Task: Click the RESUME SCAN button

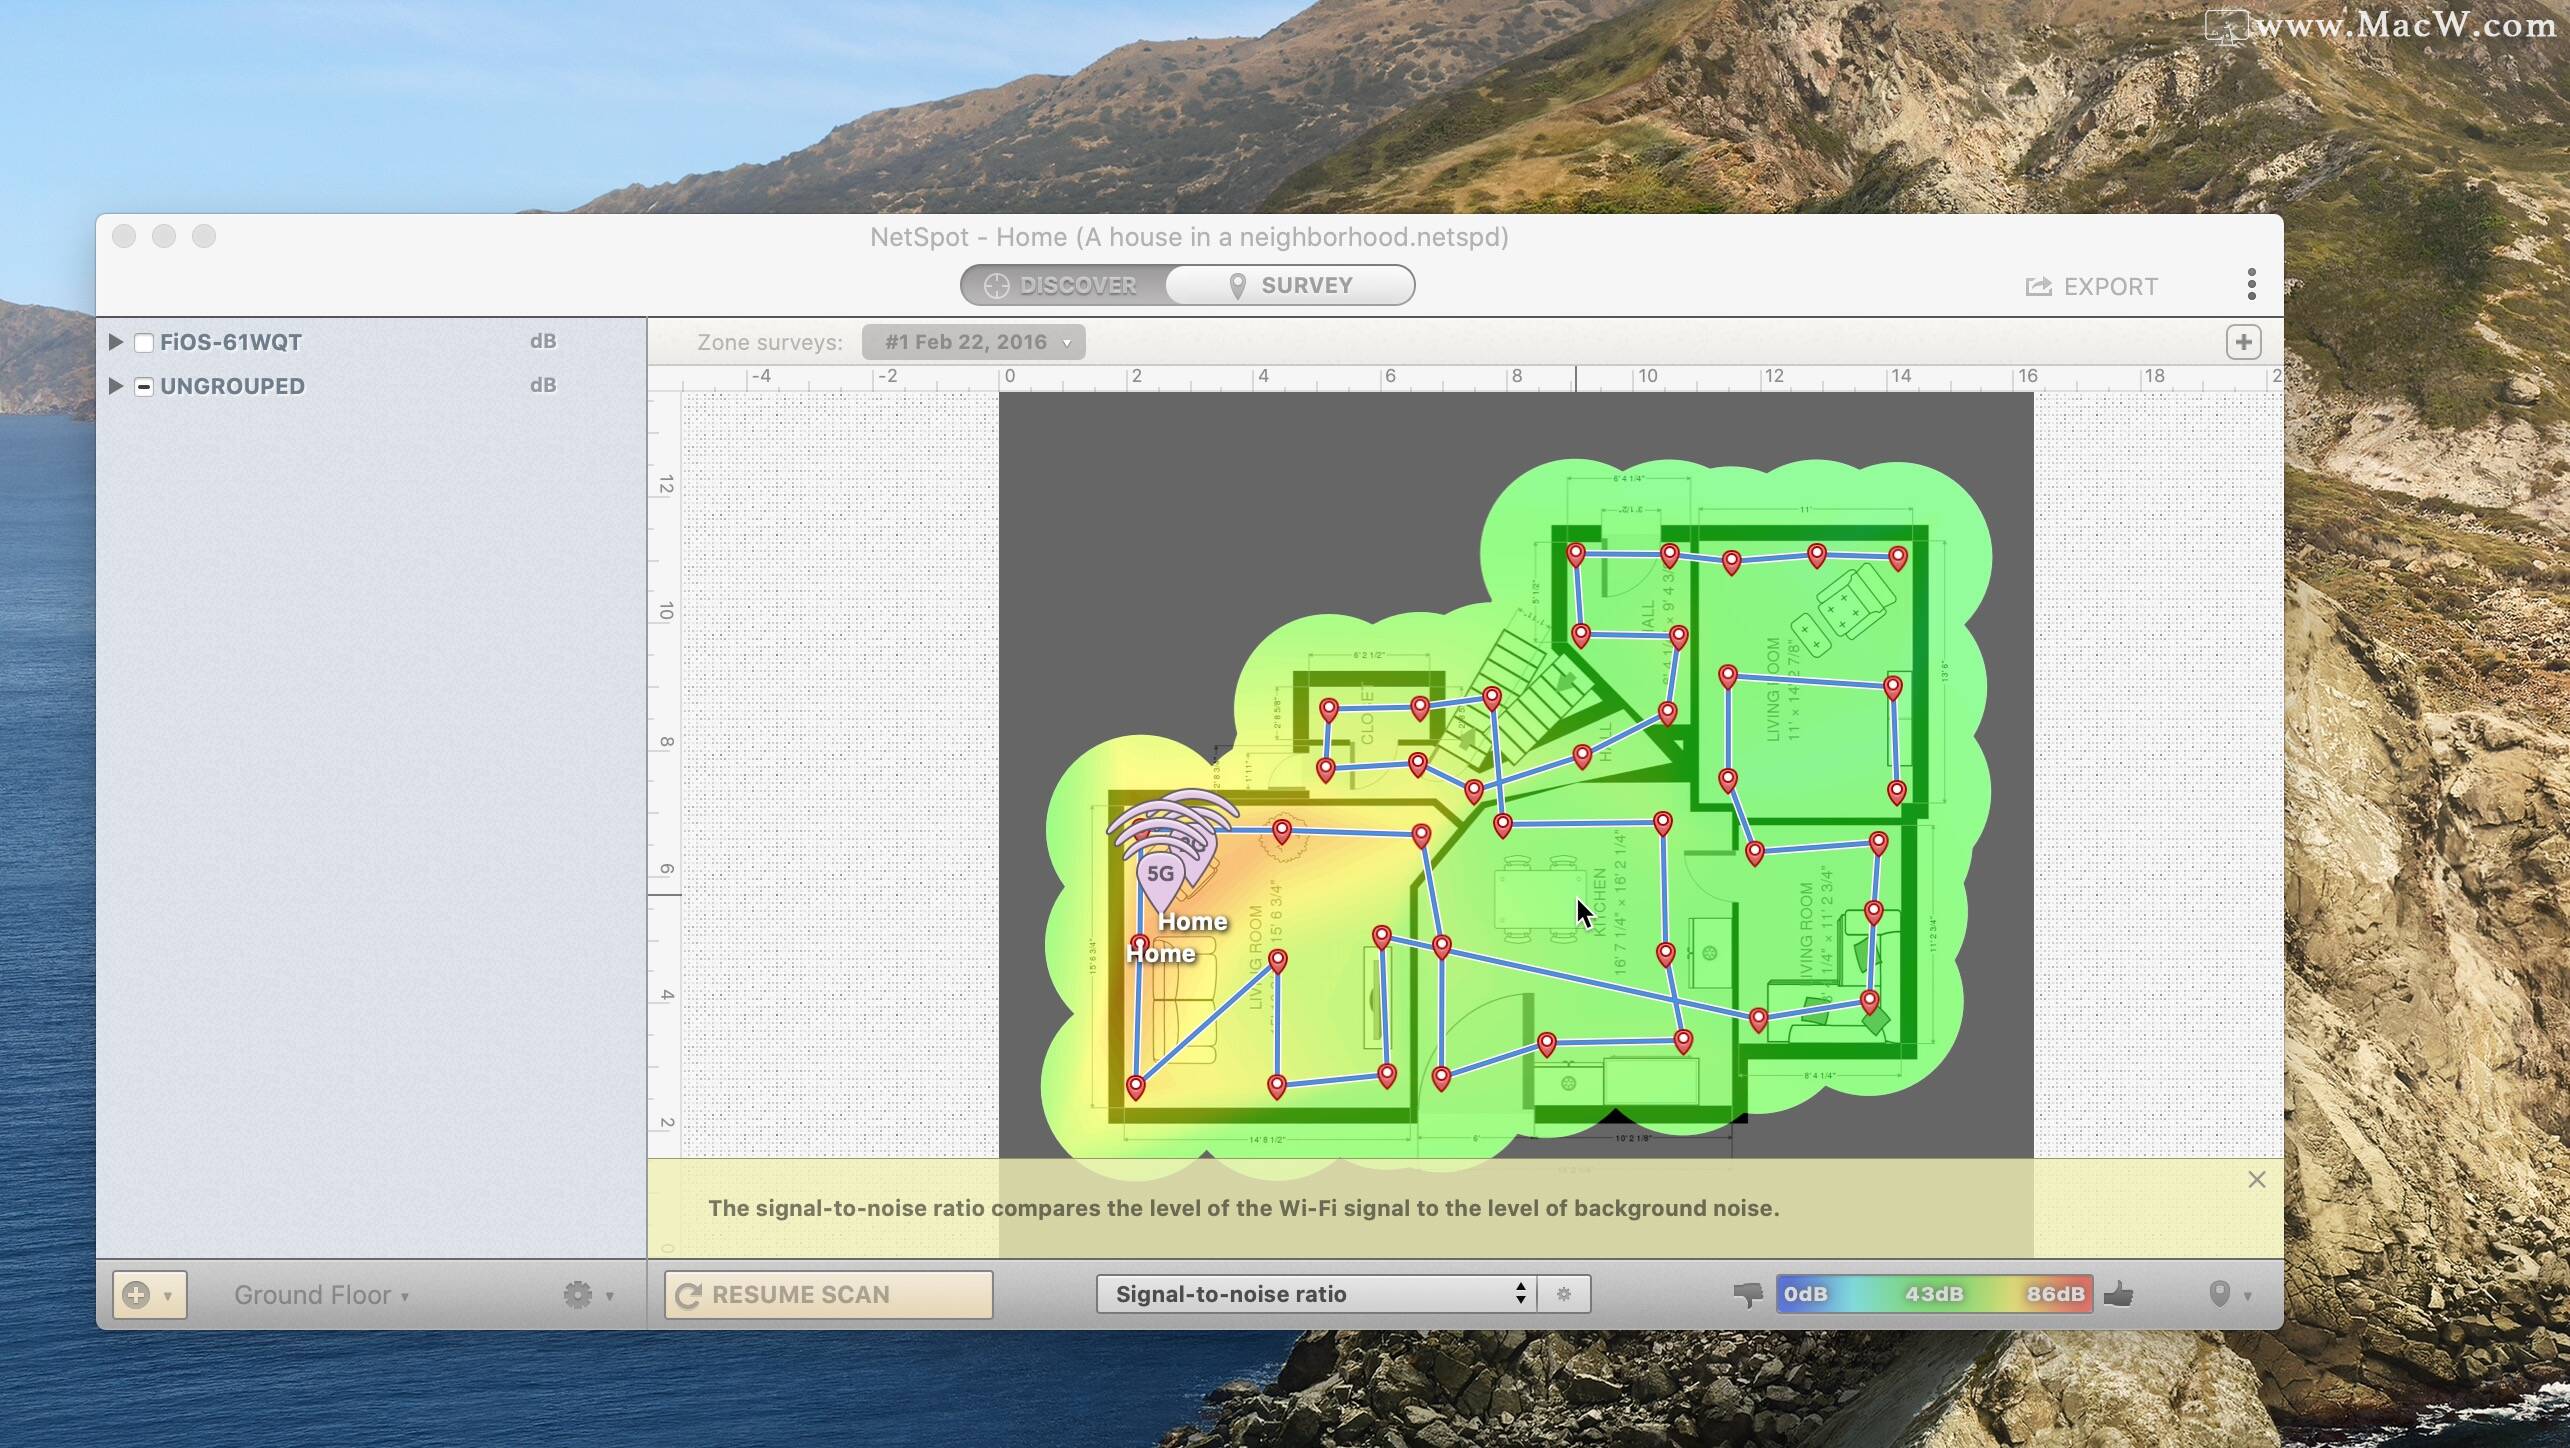Action: pyautogui.click(x=828, y=1295)
